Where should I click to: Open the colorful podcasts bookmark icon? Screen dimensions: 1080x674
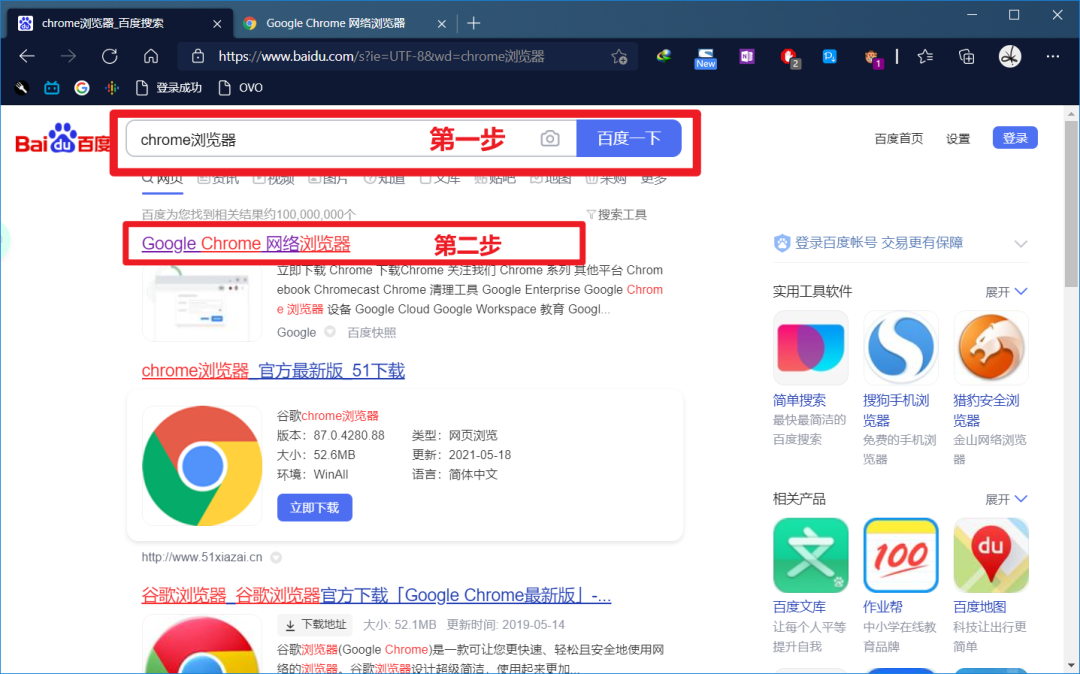click(112, 87)
